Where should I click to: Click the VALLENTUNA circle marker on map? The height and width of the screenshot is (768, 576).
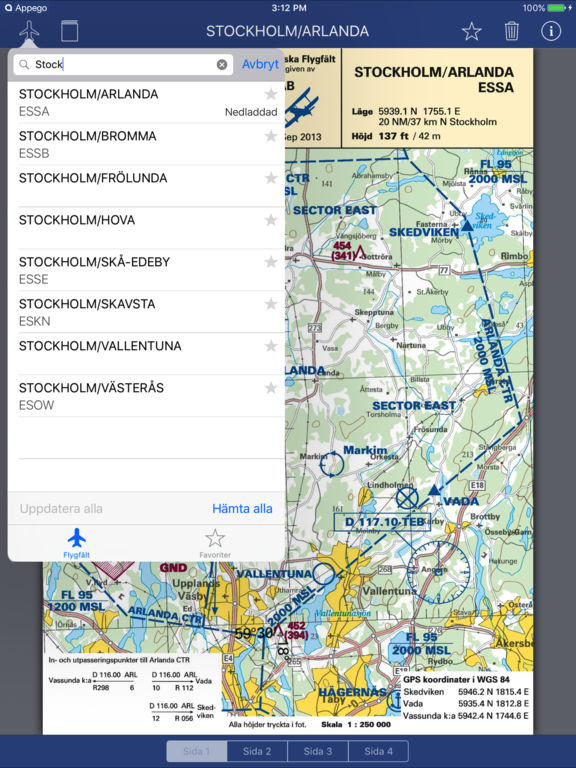click(323, 574)
